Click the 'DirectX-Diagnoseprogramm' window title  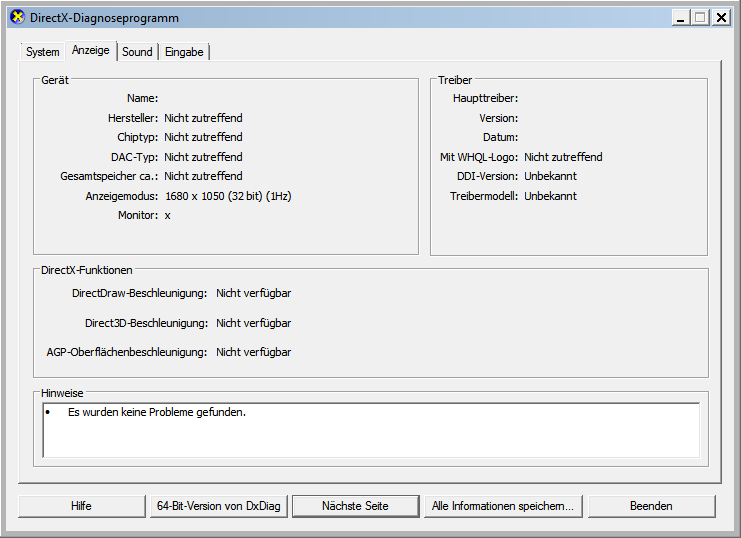(104, 18)
